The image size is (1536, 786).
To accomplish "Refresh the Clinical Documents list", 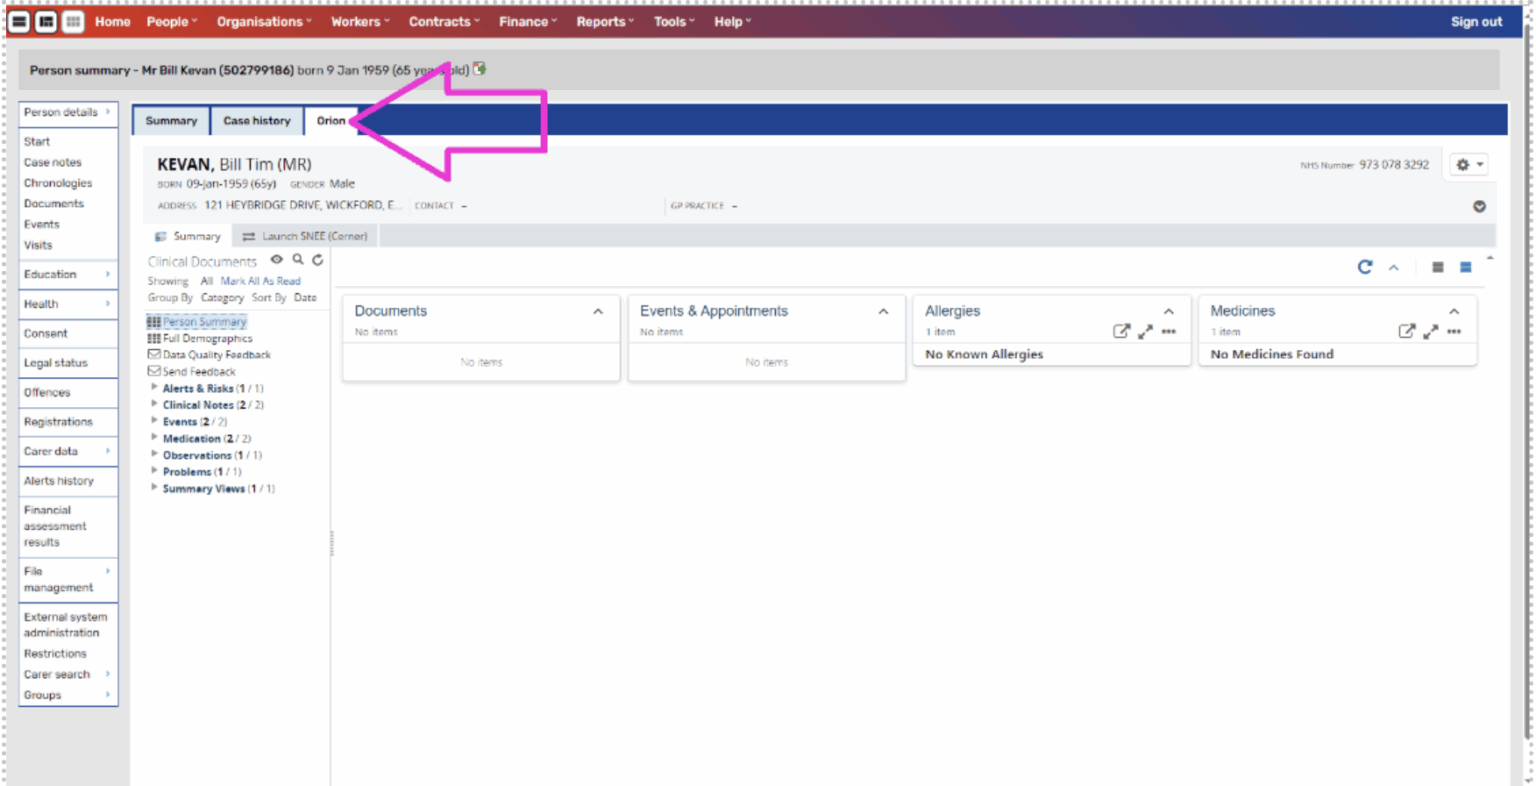I will pos(318,260).
